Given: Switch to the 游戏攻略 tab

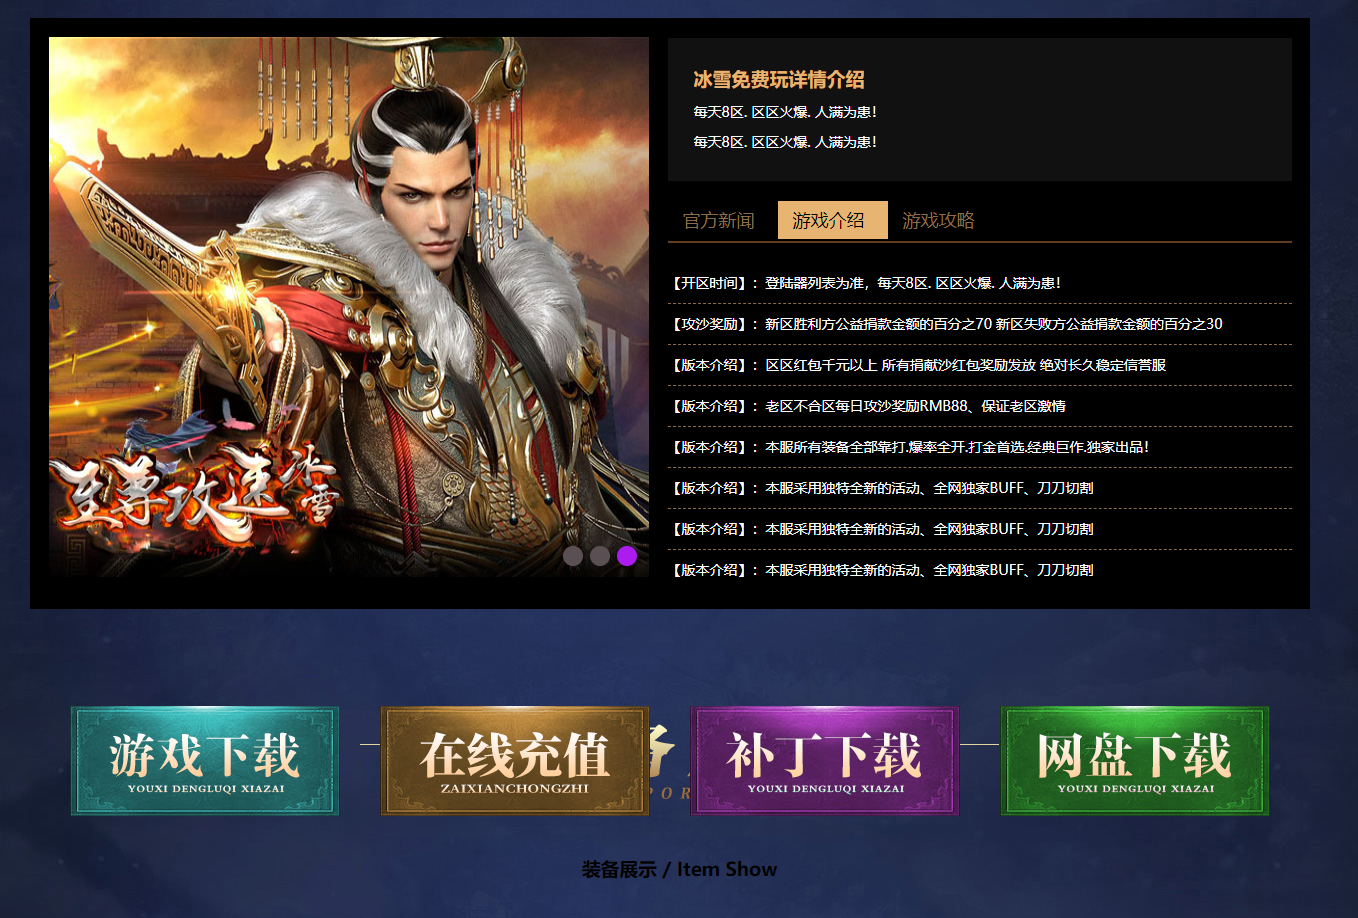Looking at the screenshot, I should [938, 220].
